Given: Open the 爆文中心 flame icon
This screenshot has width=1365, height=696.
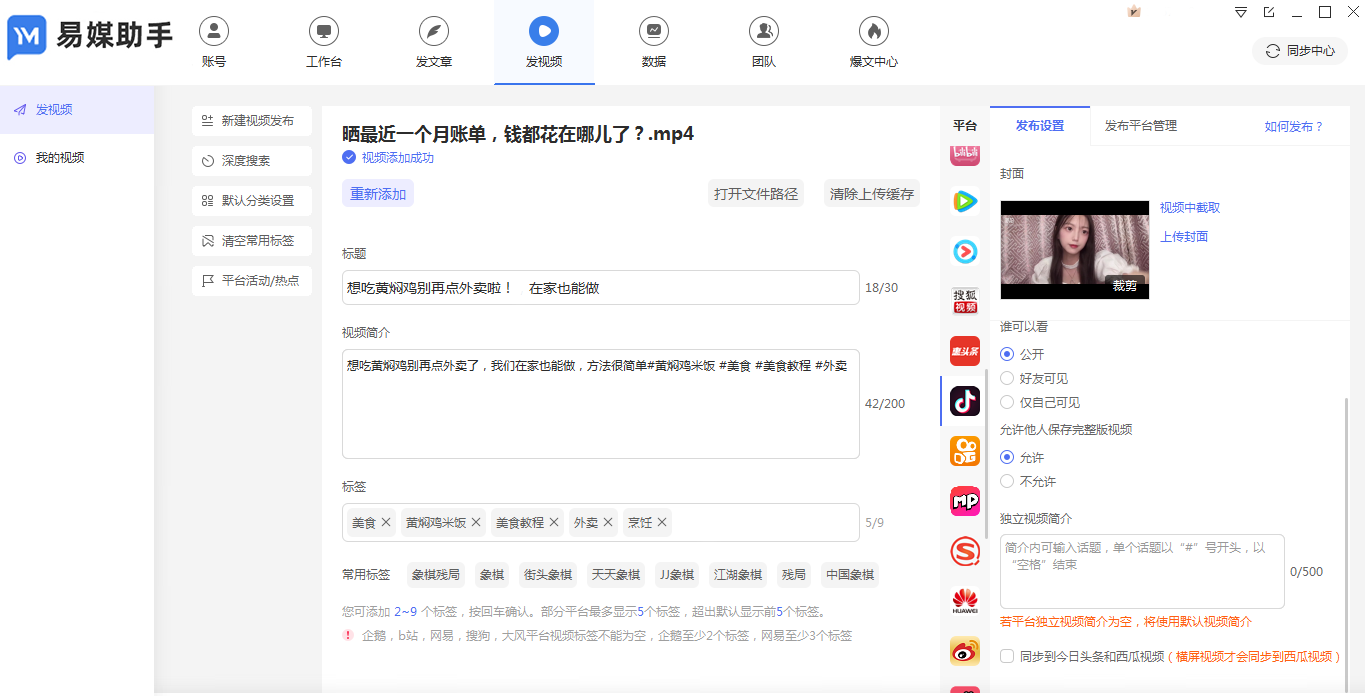Looking at the screenshot, I should pos(873,32).
